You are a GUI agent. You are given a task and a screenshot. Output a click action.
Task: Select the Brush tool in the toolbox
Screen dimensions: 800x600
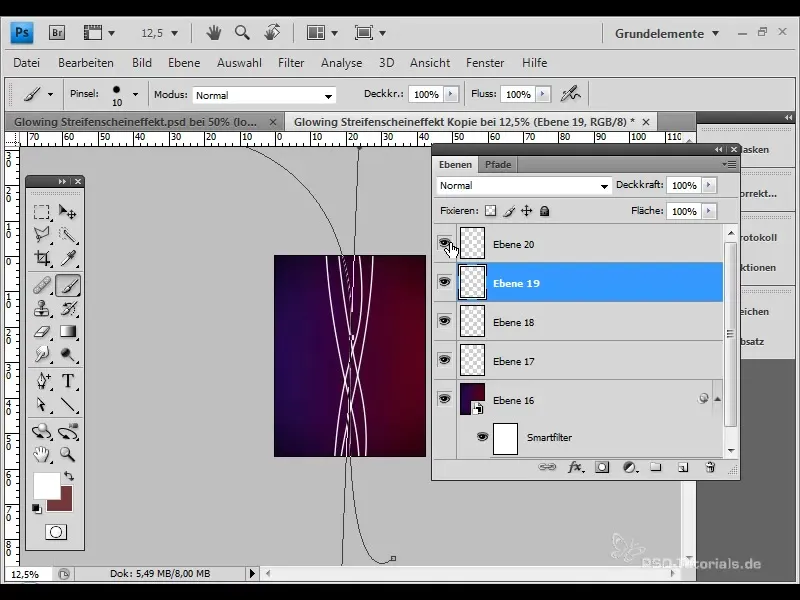click(x=67, y=285)
